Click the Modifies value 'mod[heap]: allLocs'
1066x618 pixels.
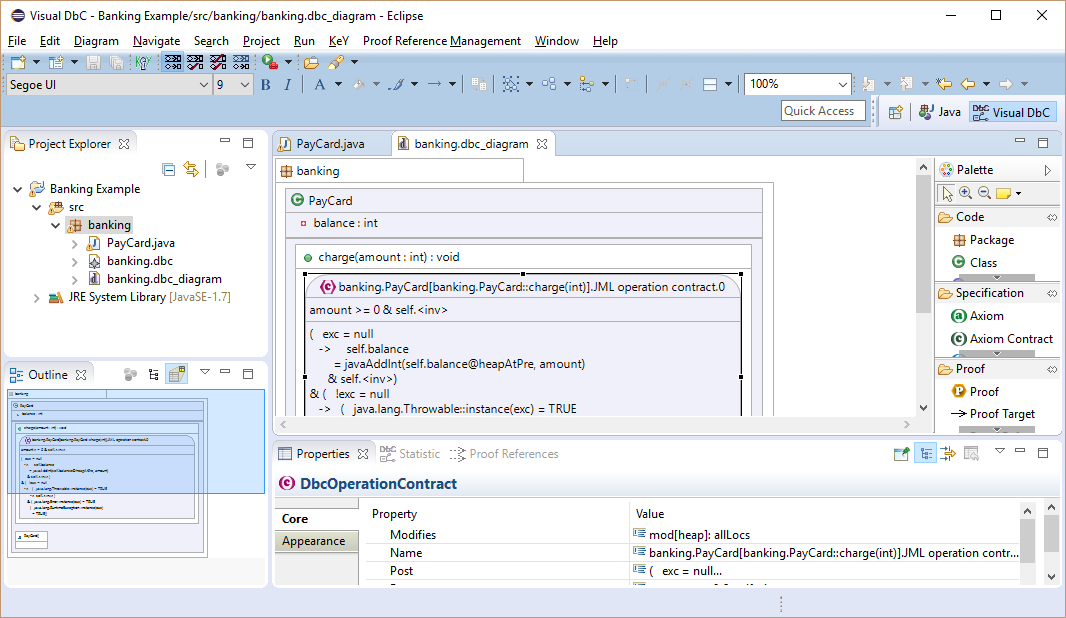click(700, 535)
